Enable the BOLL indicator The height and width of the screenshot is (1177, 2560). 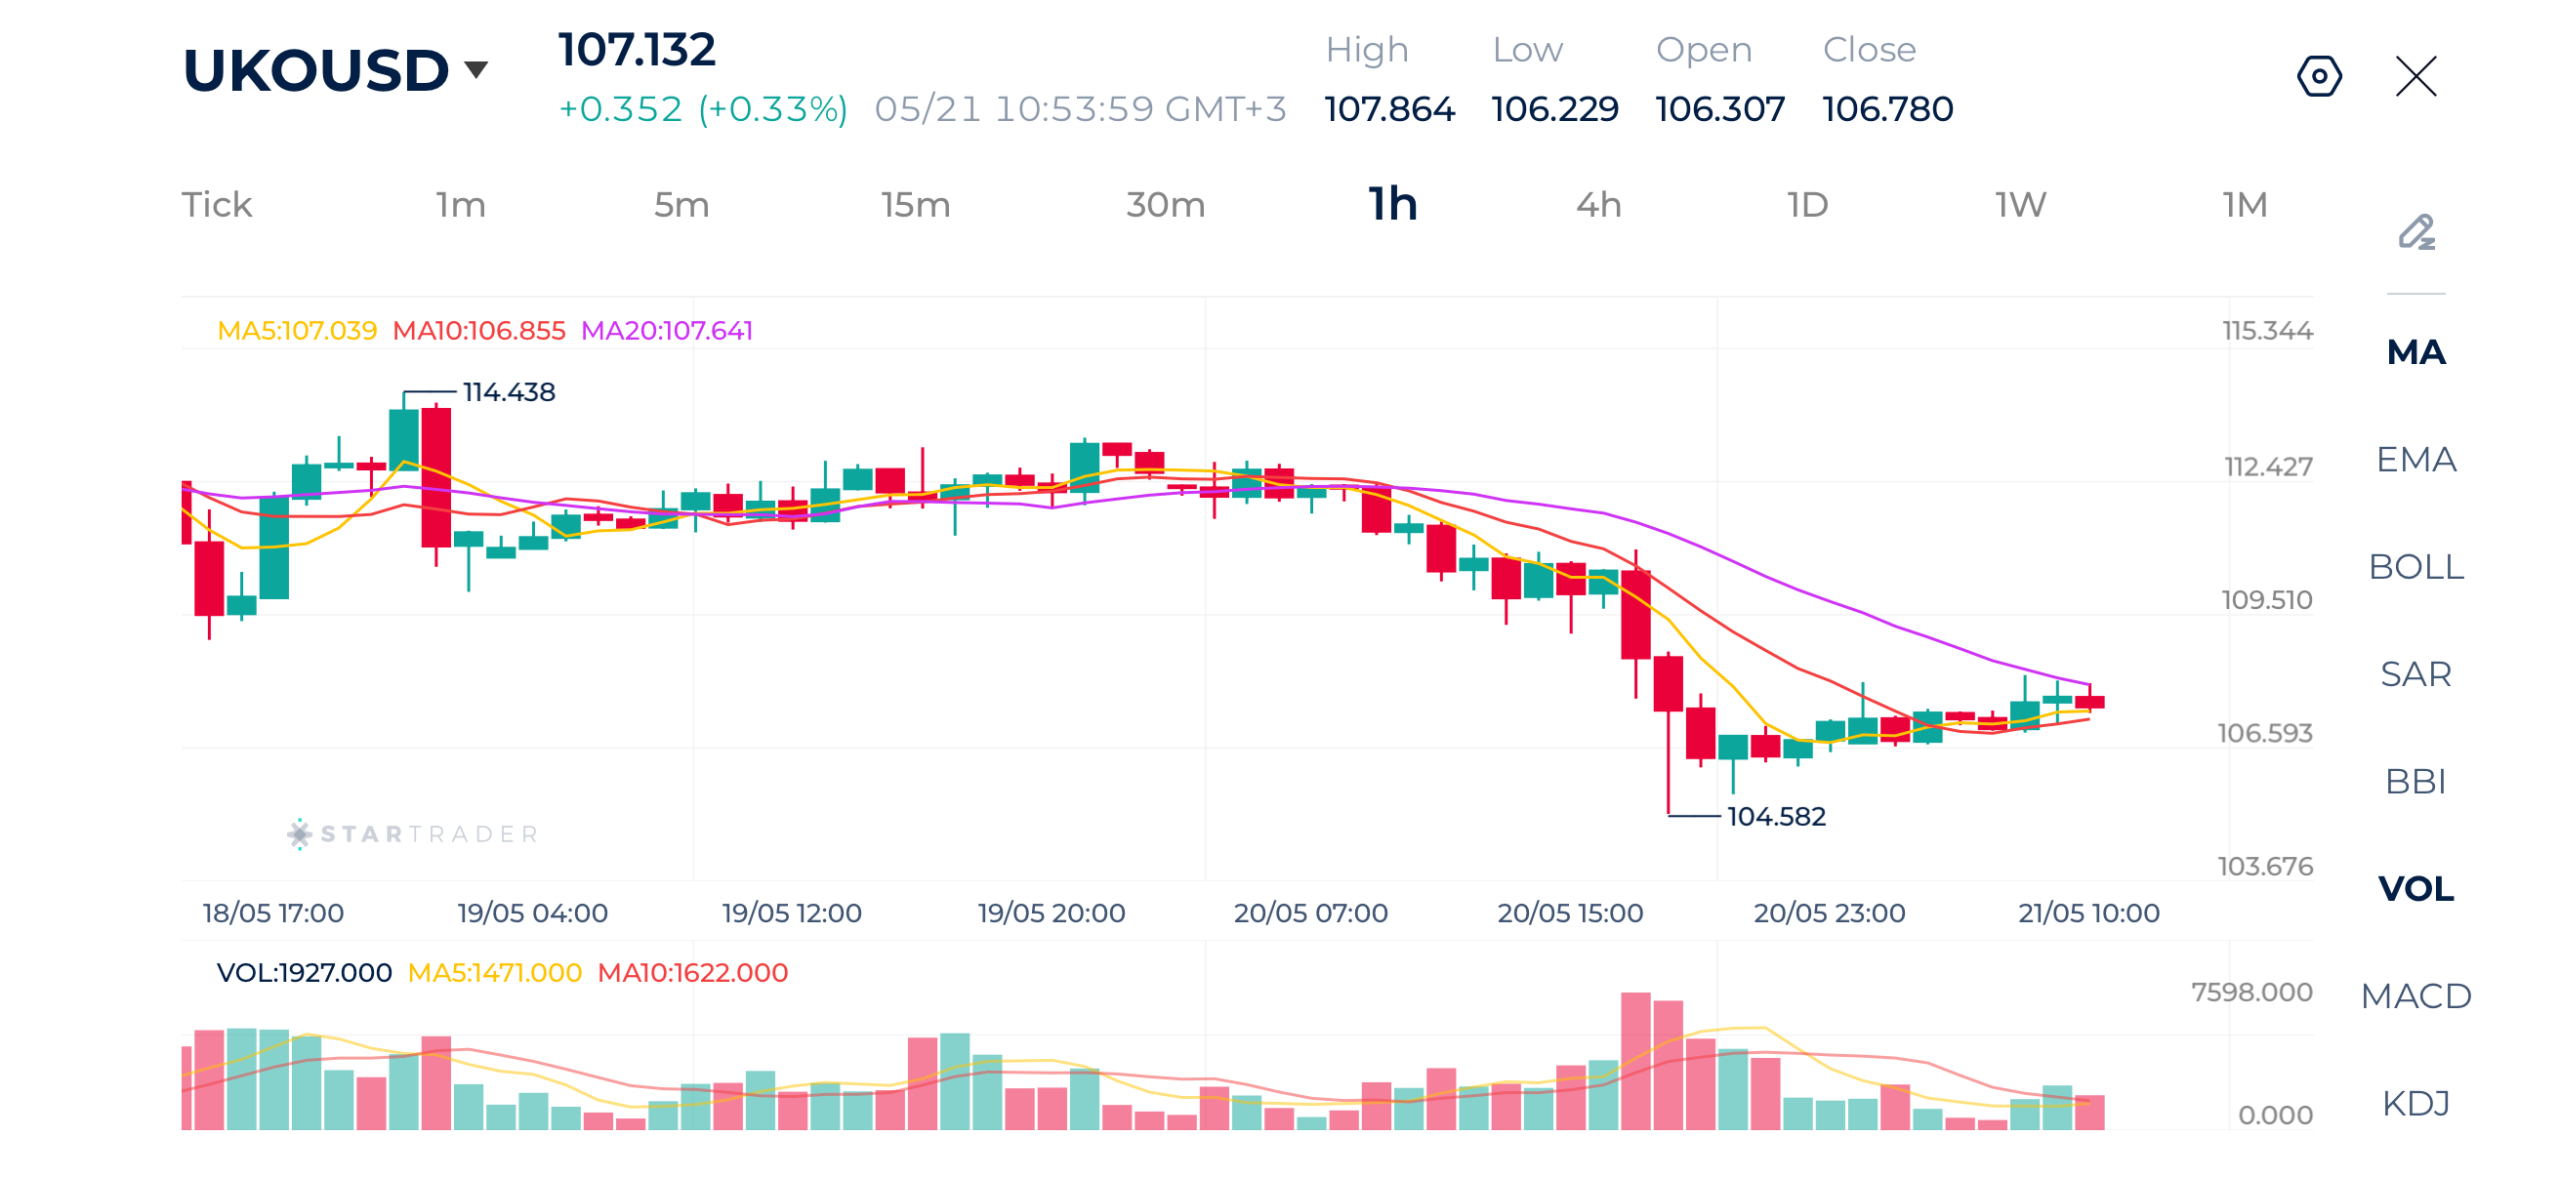coord(2415,565)
